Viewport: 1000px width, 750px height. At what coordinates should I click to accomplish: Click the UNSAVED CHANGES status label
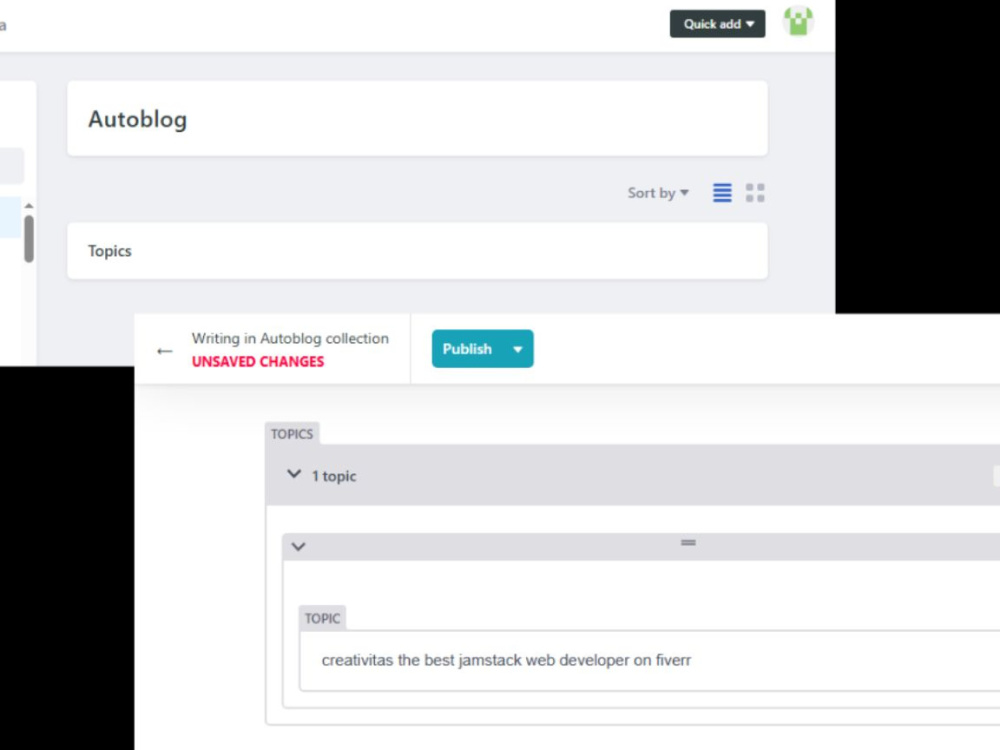258,362
